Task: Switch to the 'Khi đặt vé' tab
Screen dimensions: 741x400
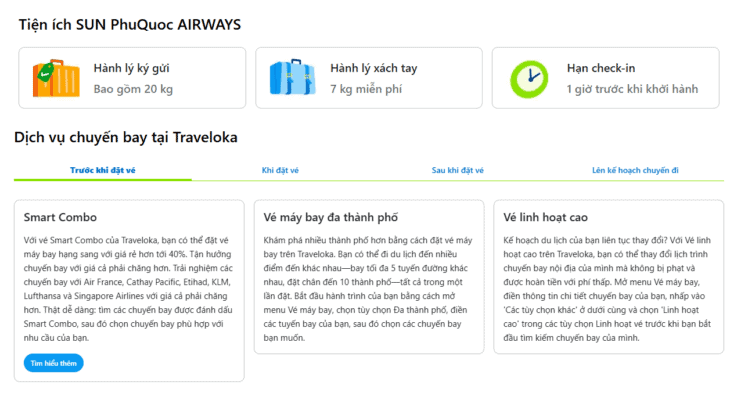Action: click(x=280, y=170)
